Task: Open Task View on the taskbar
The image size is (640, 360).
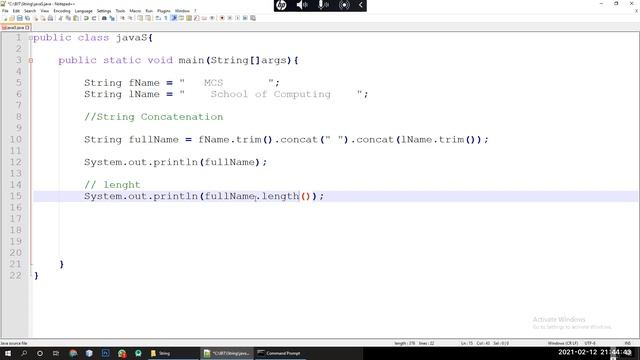Action: click(56, 353)
